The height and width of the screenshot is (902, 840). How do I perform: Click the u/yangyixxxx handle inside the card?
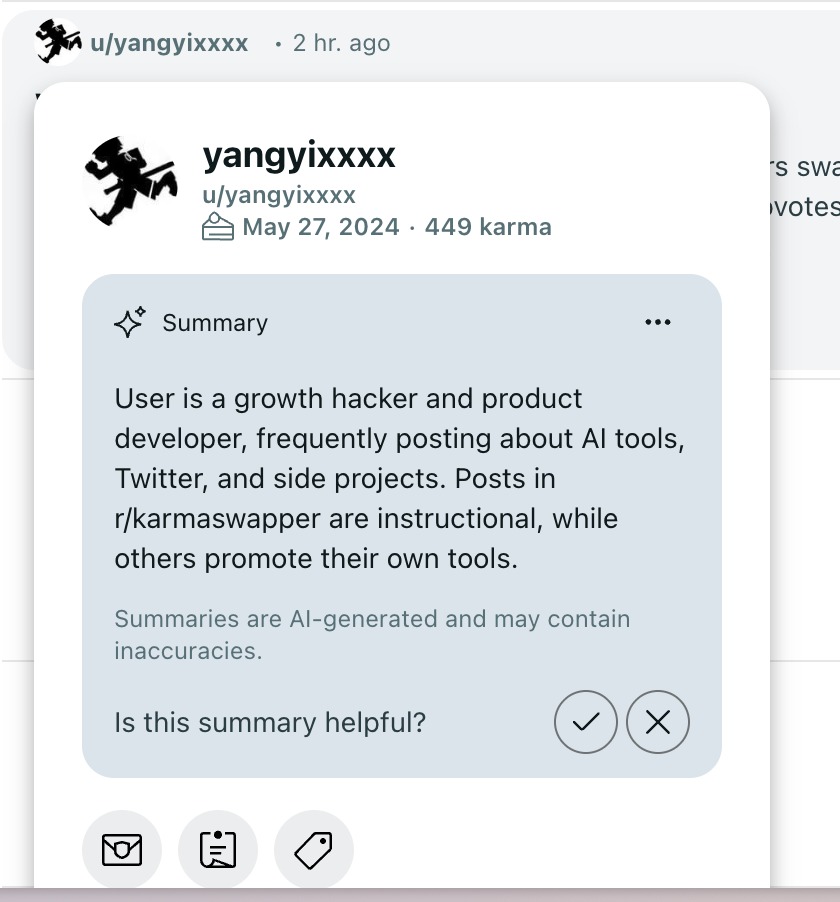[x=279, y=194]
